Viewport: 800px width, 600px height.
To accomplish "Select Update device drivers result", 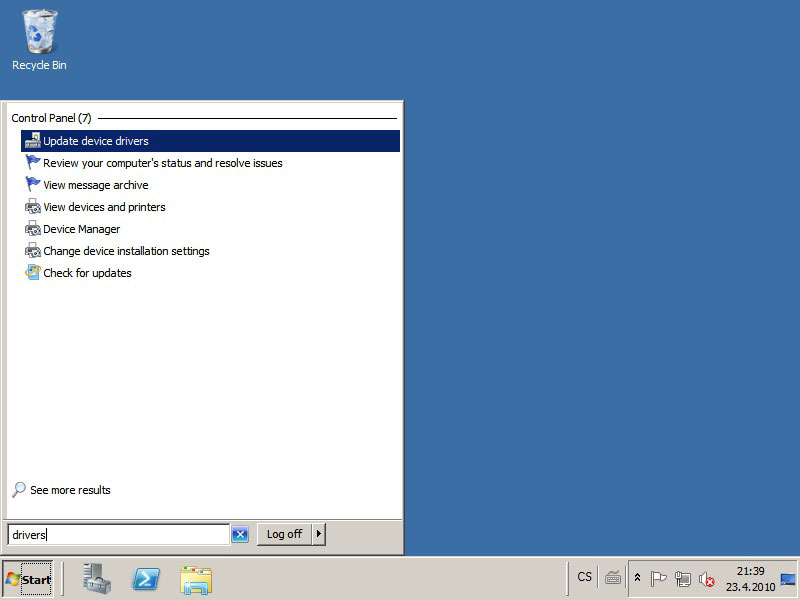I will [x=96, y=141].
